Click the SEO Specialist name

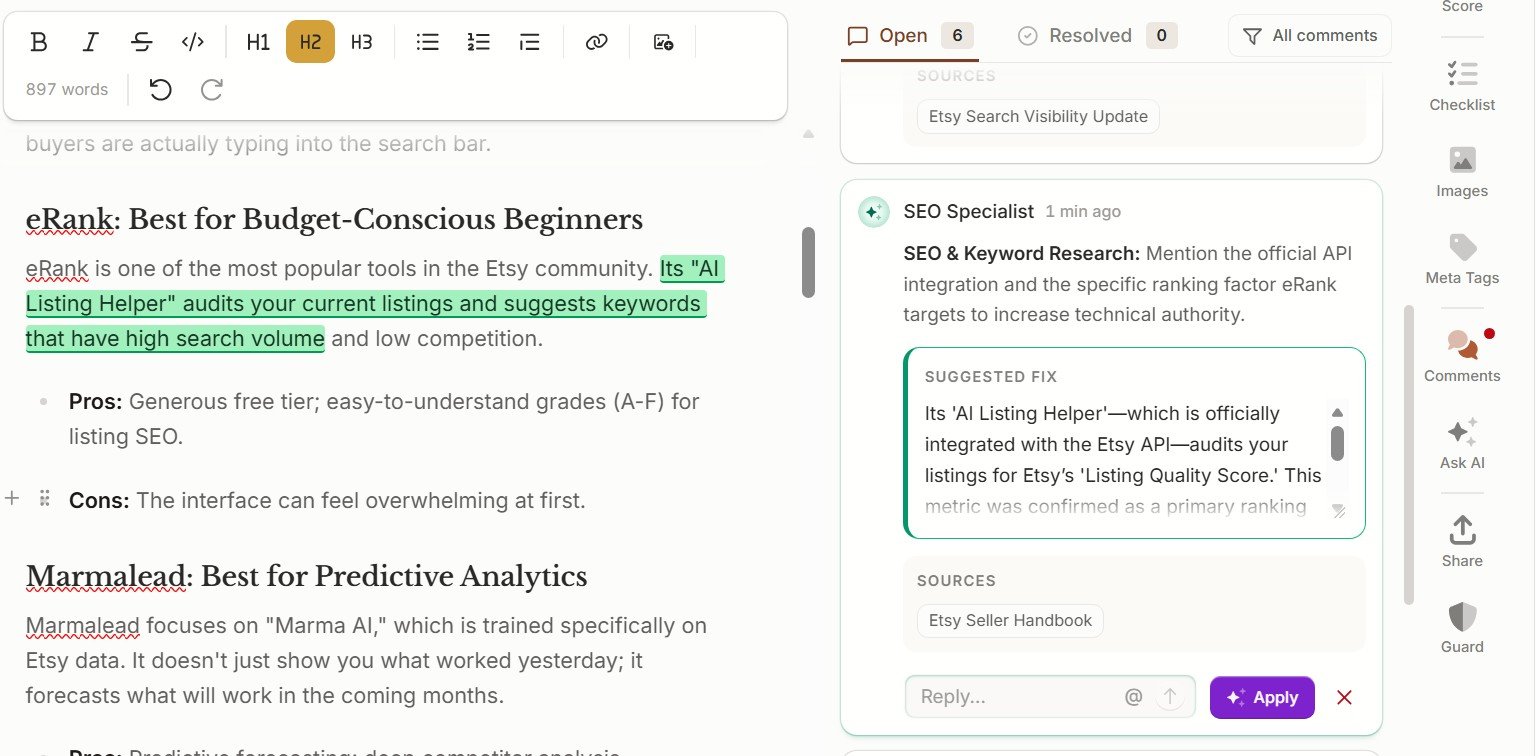click(968, 212)
